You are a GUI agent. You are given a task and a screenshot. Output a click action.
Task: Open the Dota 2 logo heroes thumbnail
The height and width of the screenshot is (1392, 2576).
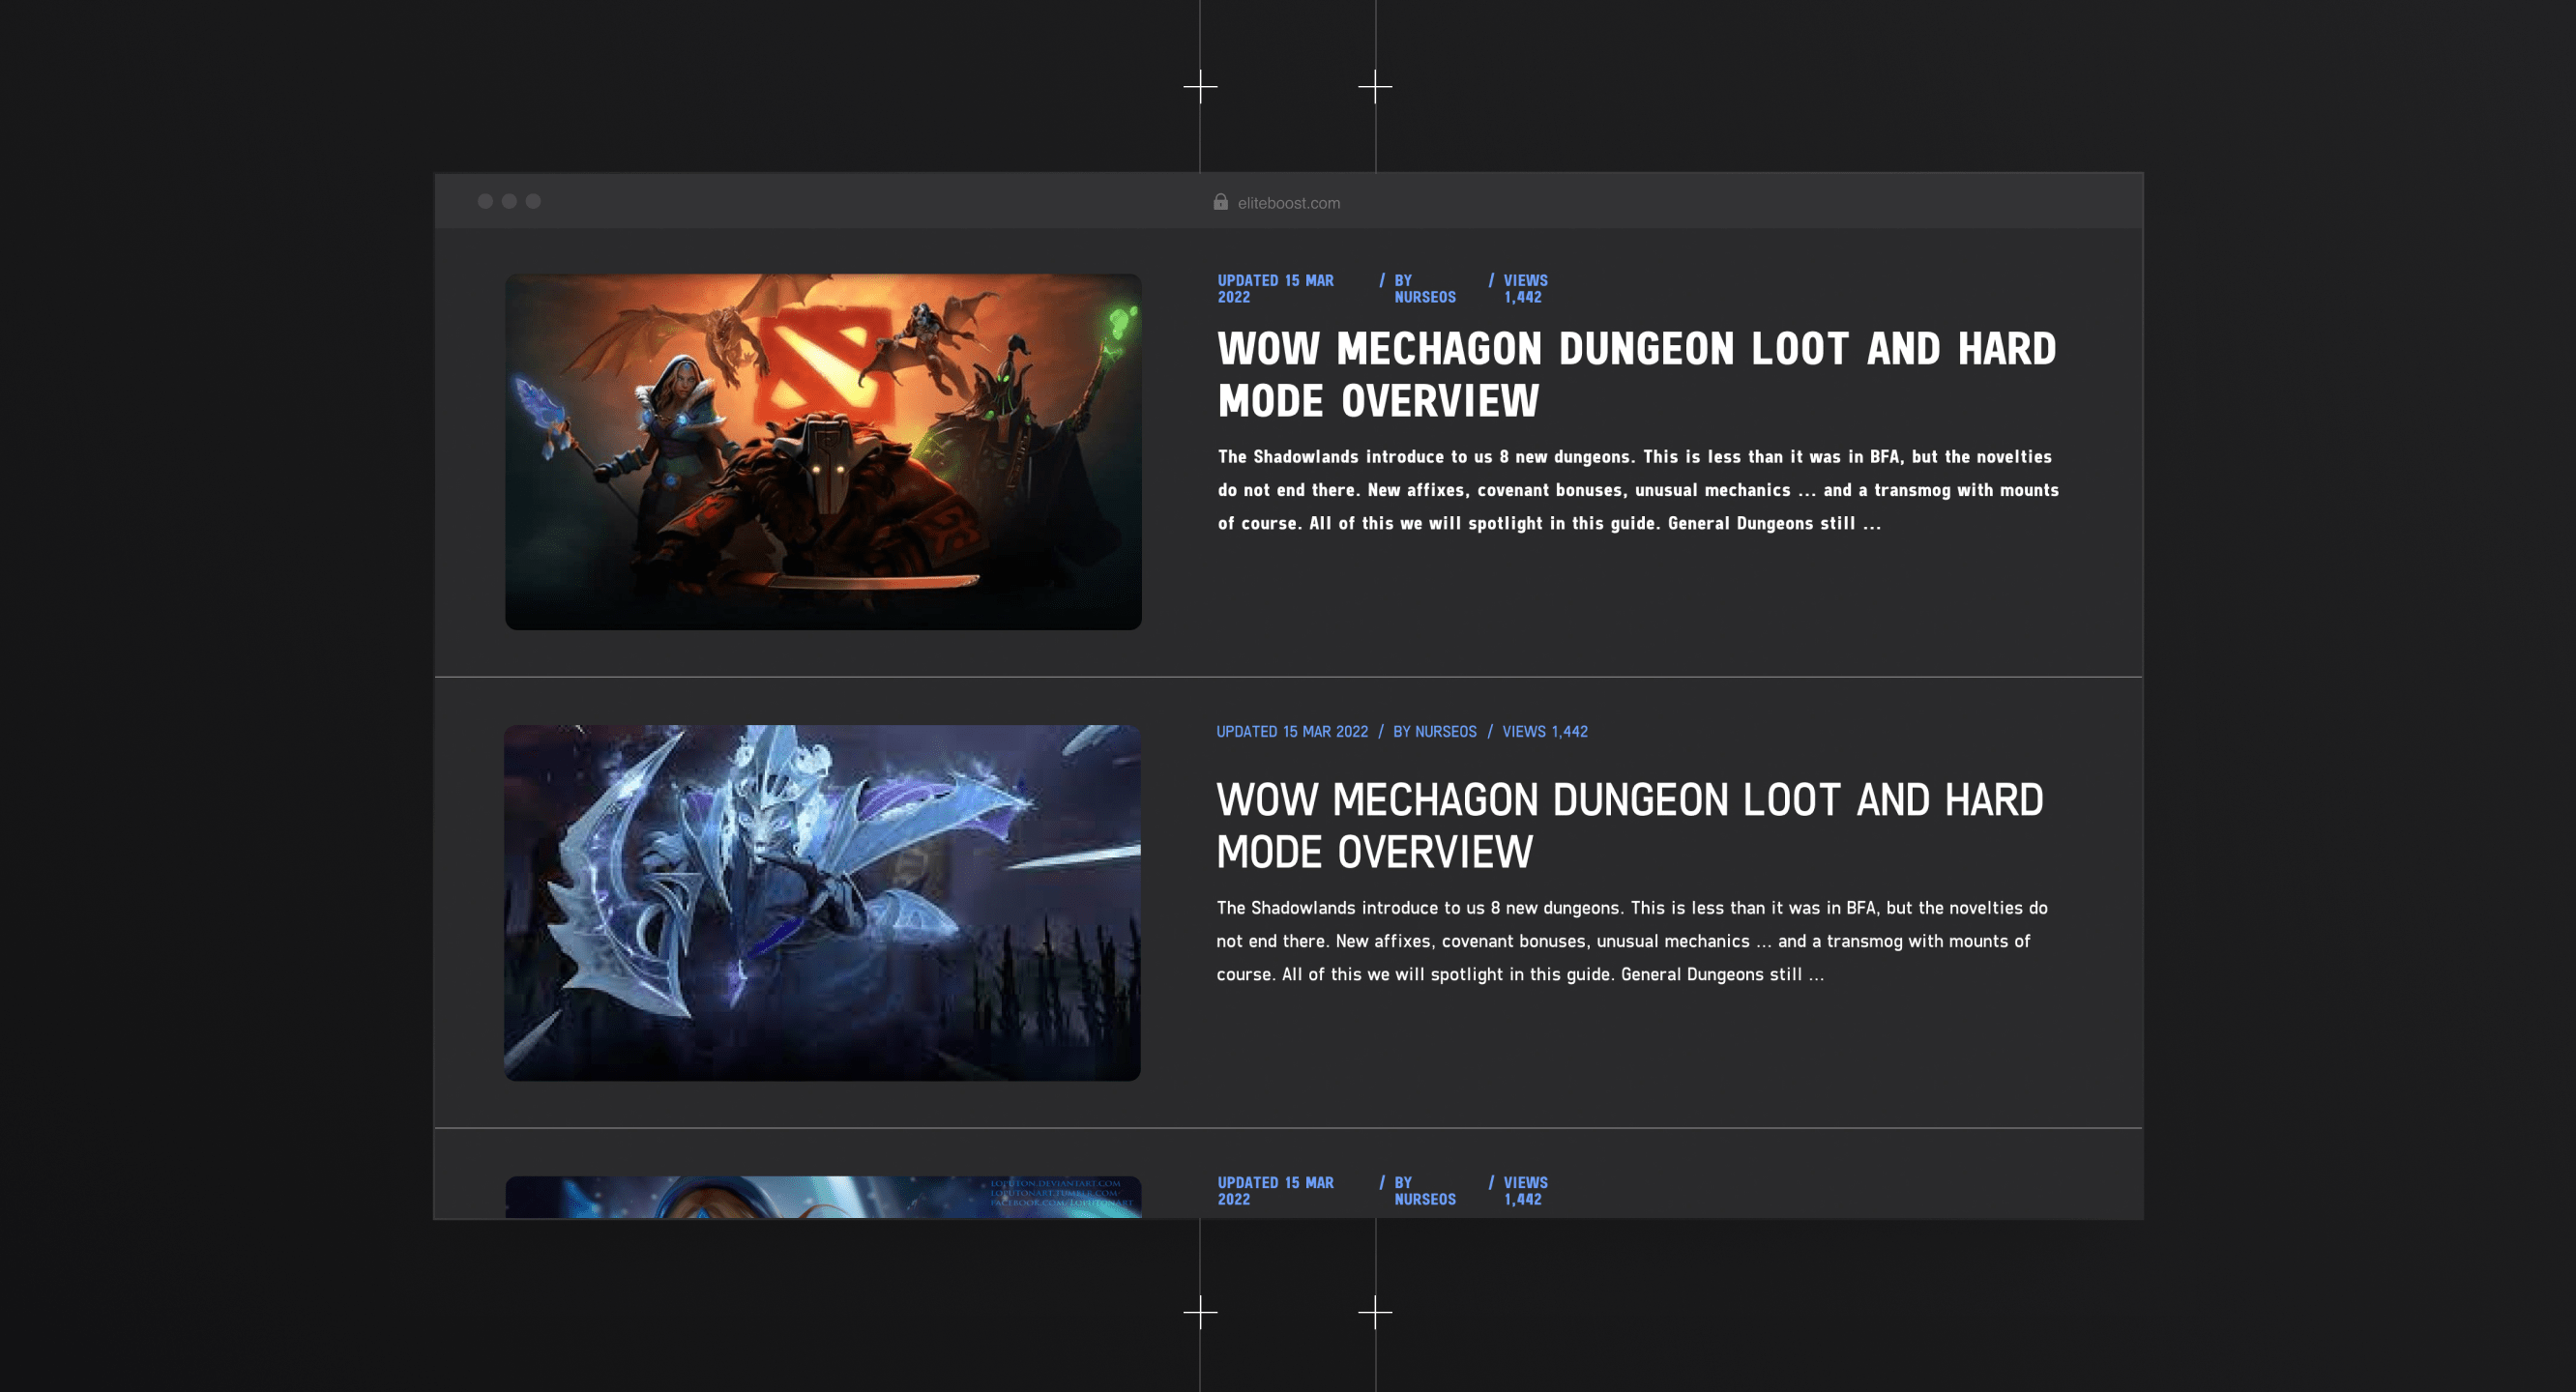click(822, 451)
